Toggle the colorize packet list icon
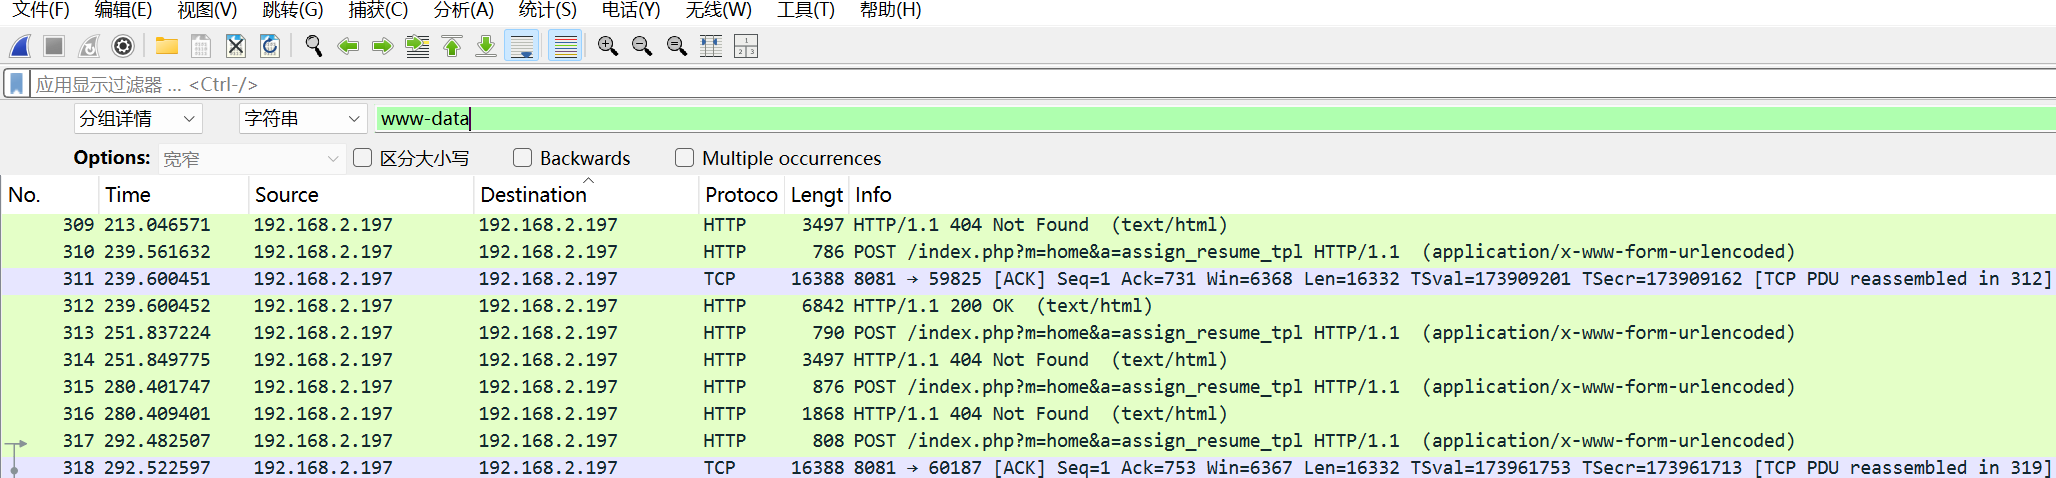The height and width of the screenshot is (478, 2056). pos(565,46)
